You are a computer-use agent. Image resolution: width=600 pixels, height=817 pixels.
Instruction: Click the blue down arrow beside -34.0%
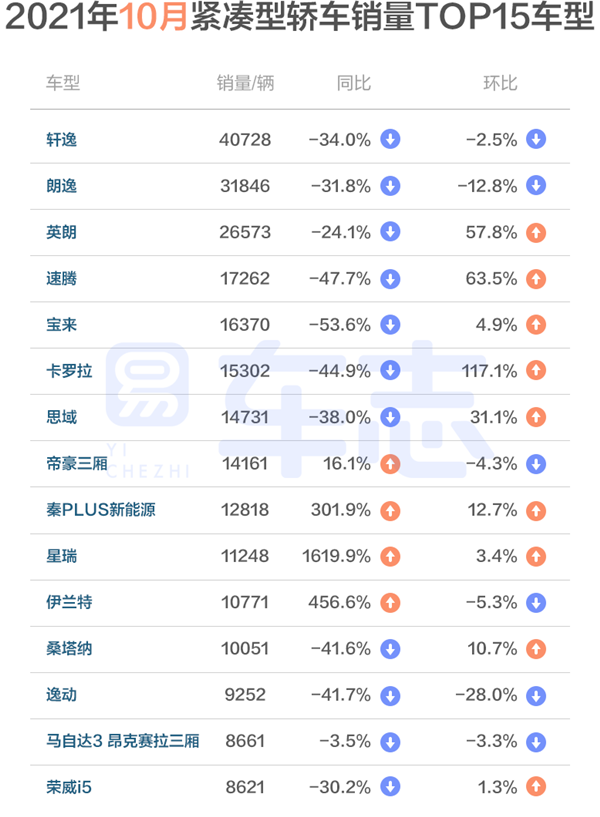click(x=390, y=139)
